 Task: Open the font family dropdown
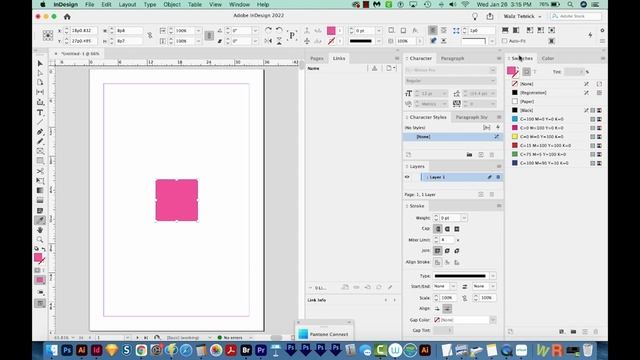coord(493,70)
